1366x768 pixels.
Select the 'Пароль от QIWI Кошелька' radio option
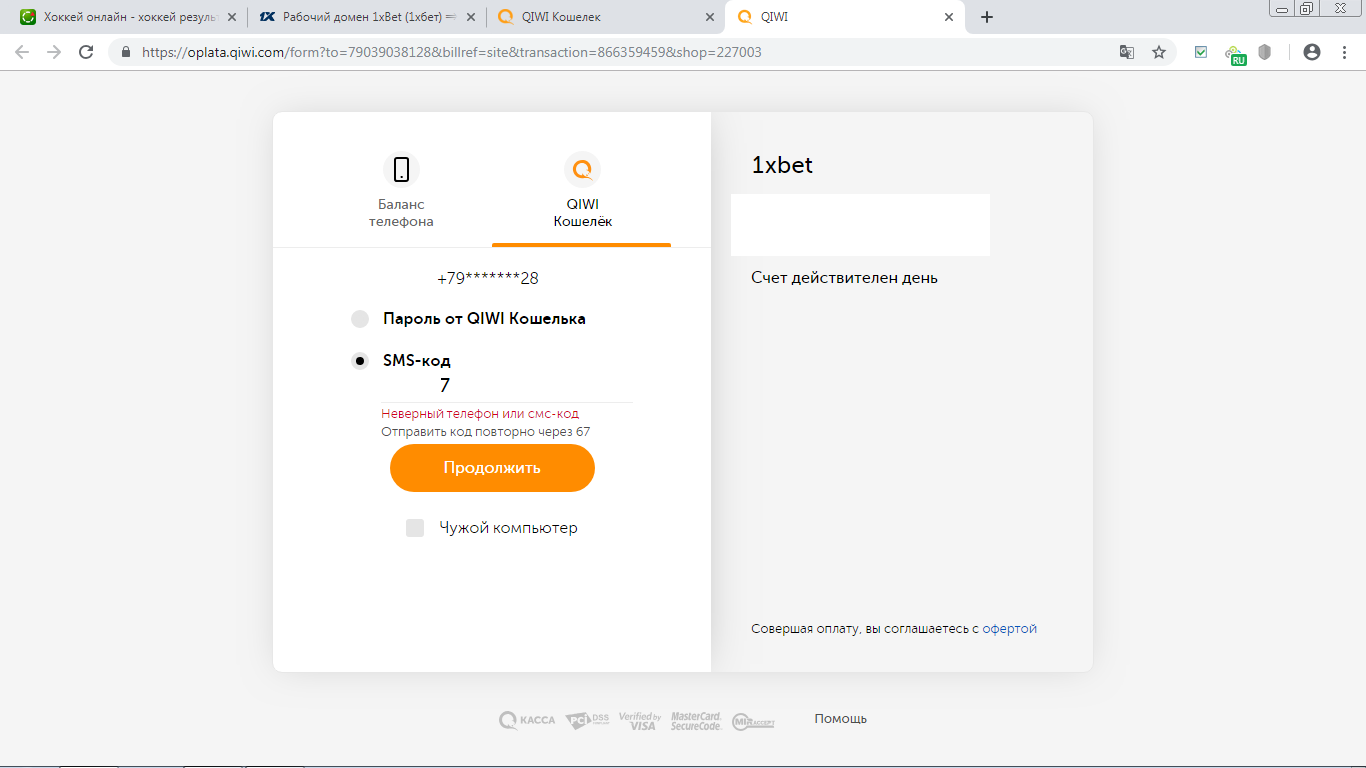[360, 319]
